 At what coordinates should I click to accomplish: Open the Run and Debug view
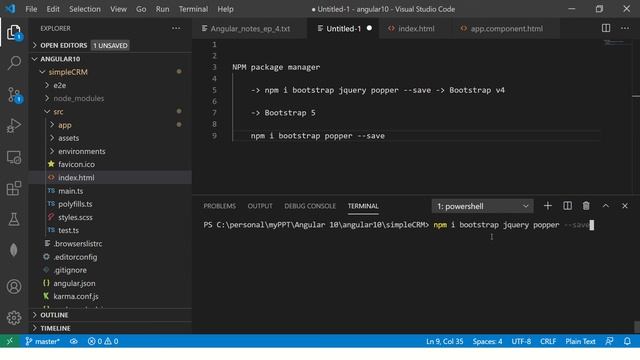tap(14, 126)
